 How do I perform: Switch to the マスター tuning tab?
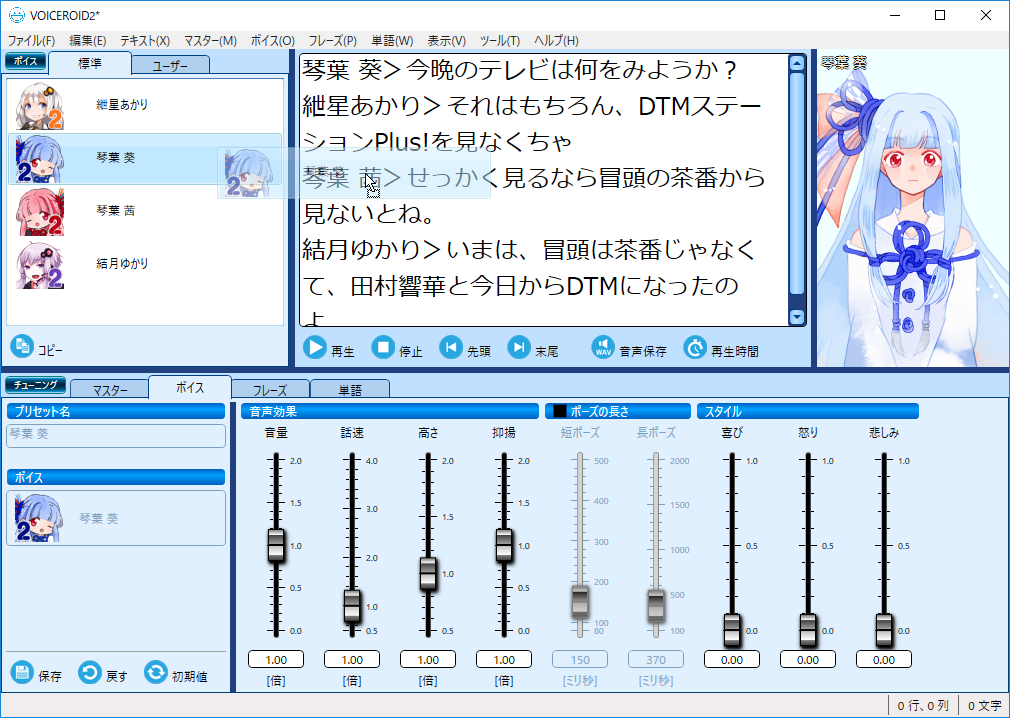point(110,390)
